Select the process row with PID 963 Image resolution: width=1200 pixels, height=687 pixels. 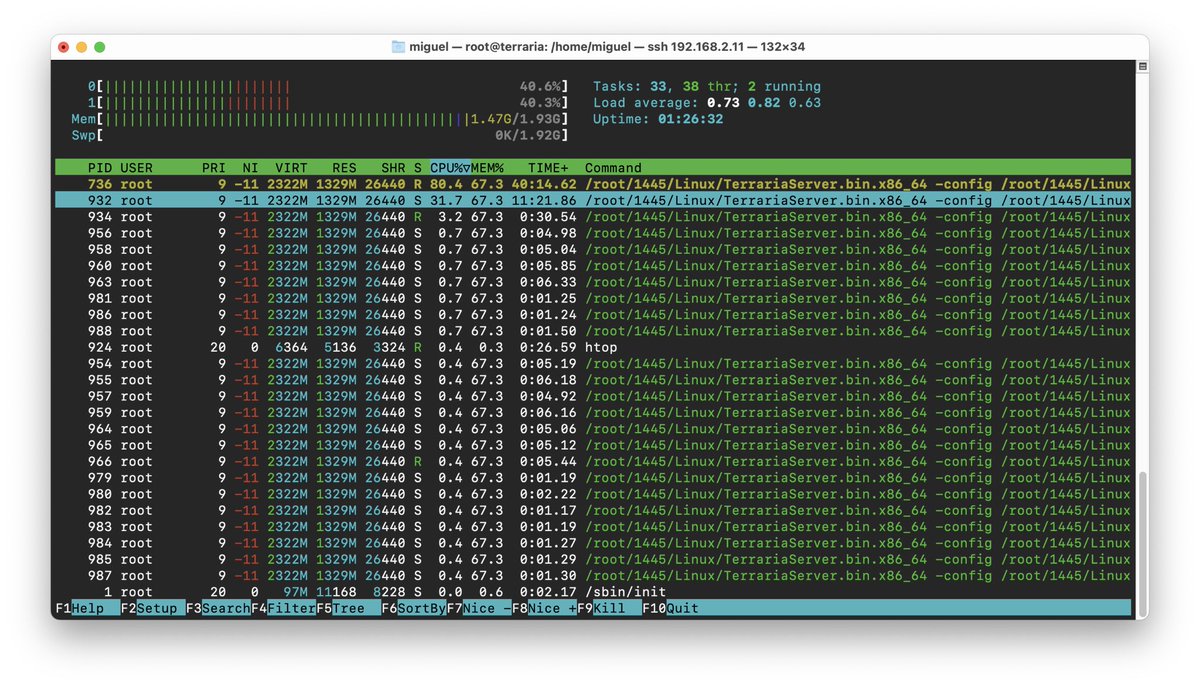(593, 282)
